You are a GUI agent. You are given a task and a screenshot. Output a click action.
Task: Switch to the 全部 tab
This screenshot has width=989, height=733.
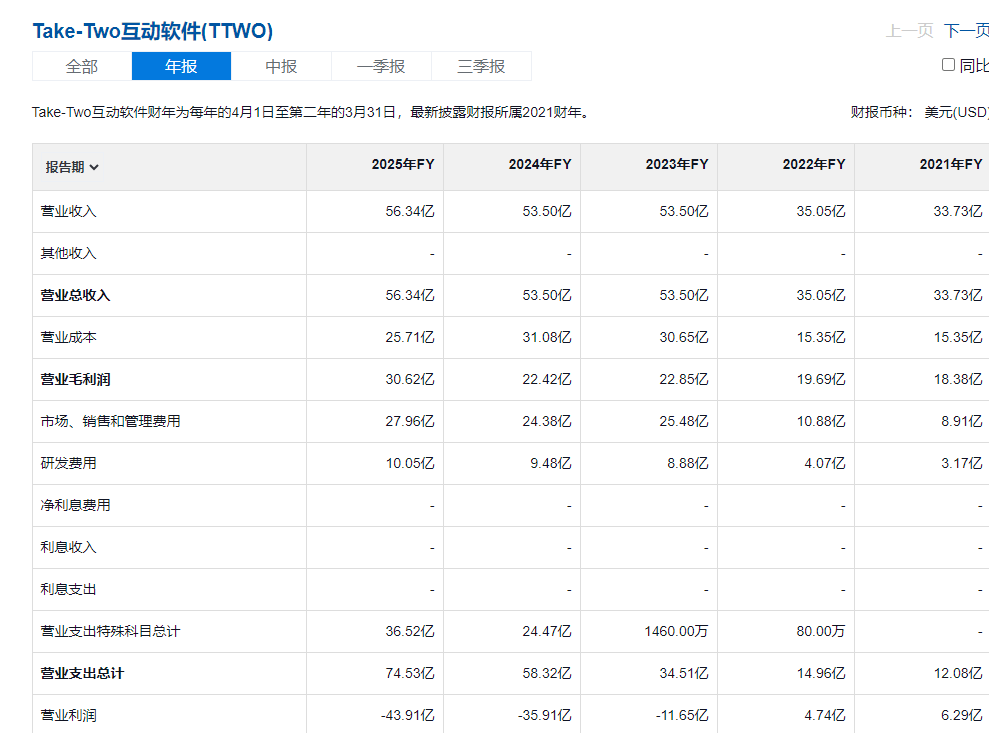(x=82, y=66)
